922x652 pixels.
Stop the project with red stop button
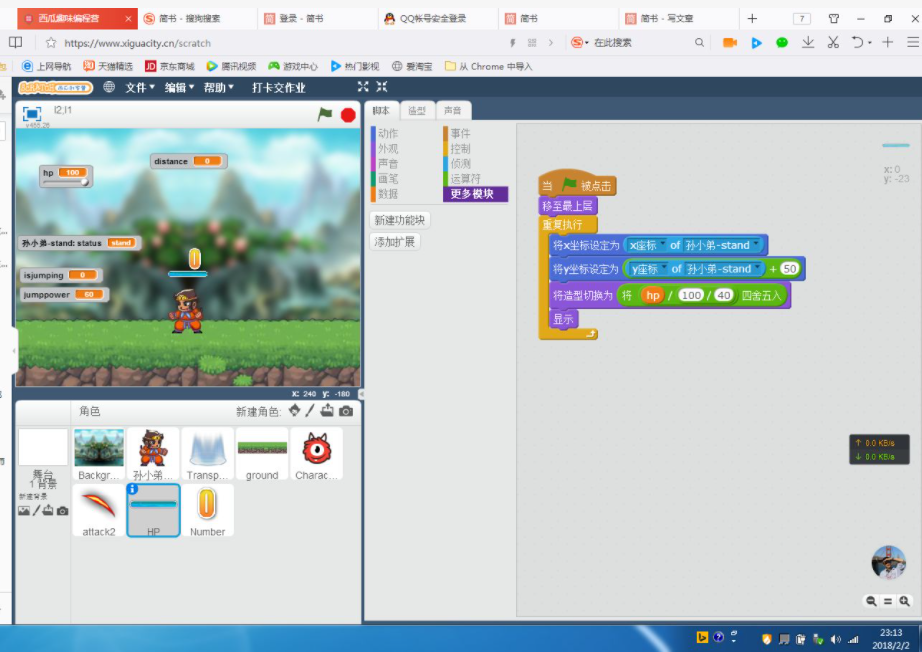348,115
